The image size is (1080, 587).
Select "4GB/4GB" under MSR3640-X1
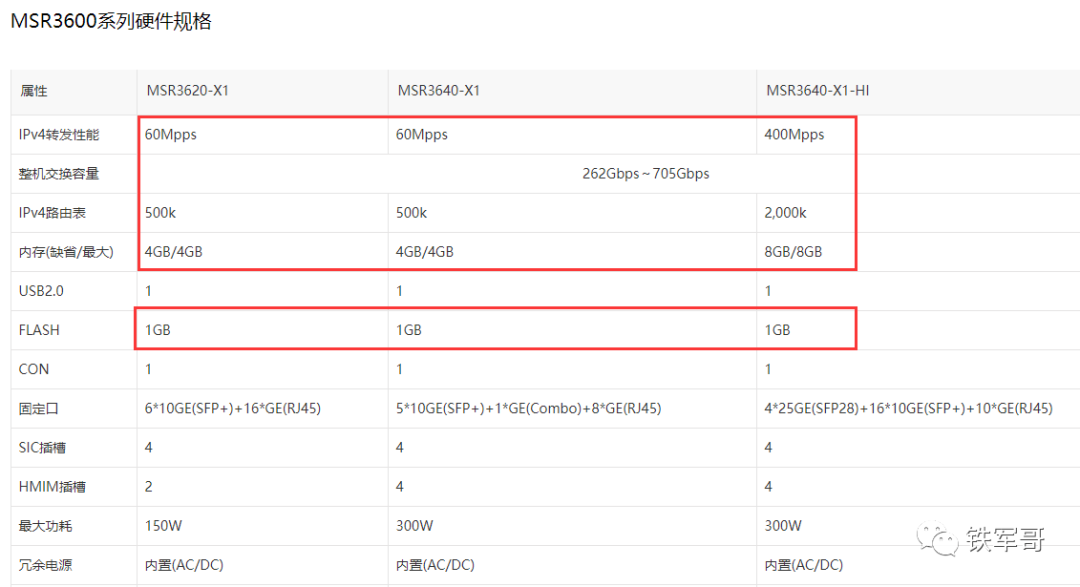[x=424, y=252]
